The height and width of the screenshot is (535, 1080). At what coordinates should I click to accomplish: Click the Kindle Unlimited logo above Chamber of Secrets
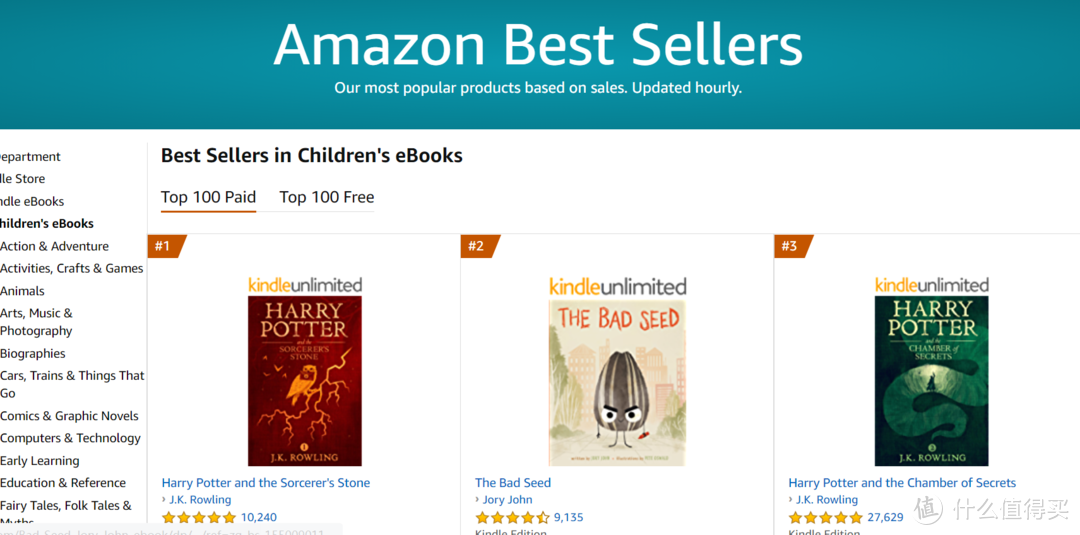click(931, 285)
